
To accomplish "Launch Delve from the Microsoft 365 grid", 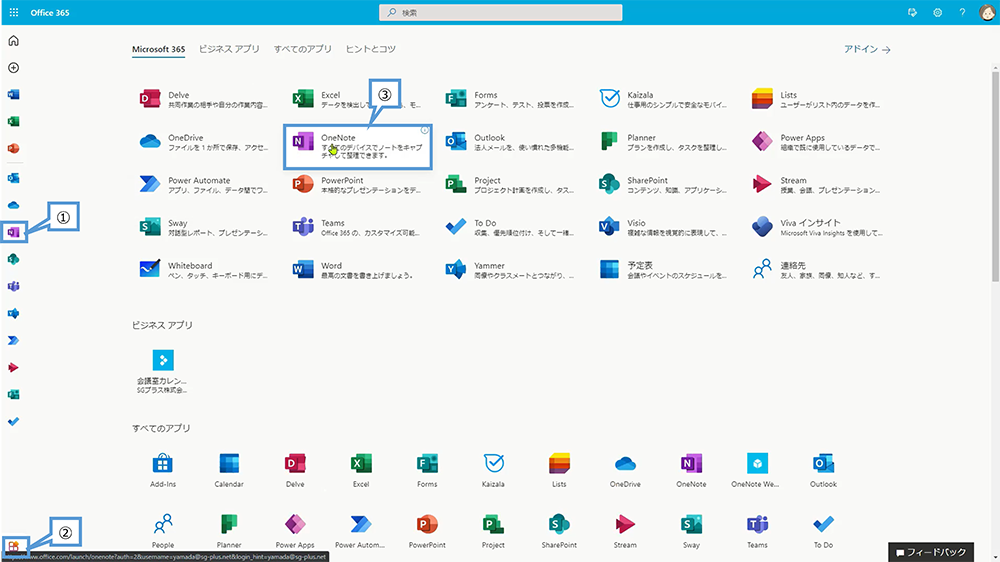I will point(204,99).
